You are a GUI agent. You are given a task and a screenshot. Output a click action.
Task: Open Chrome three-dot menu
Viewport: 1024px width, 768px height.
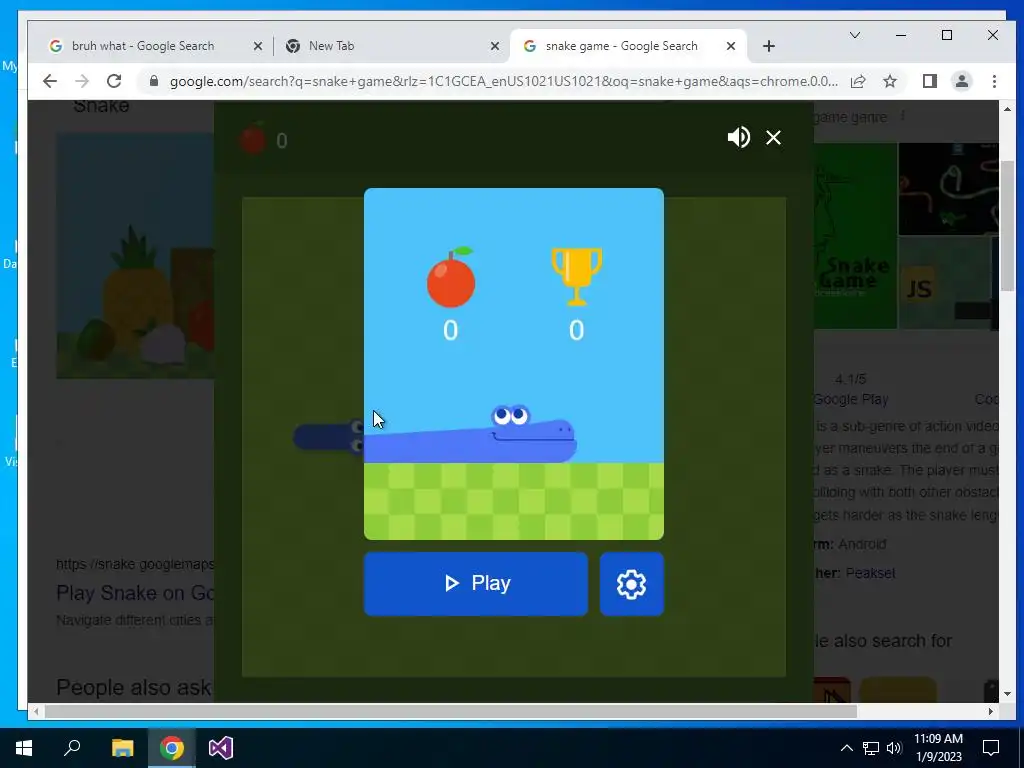coord(994,81)
